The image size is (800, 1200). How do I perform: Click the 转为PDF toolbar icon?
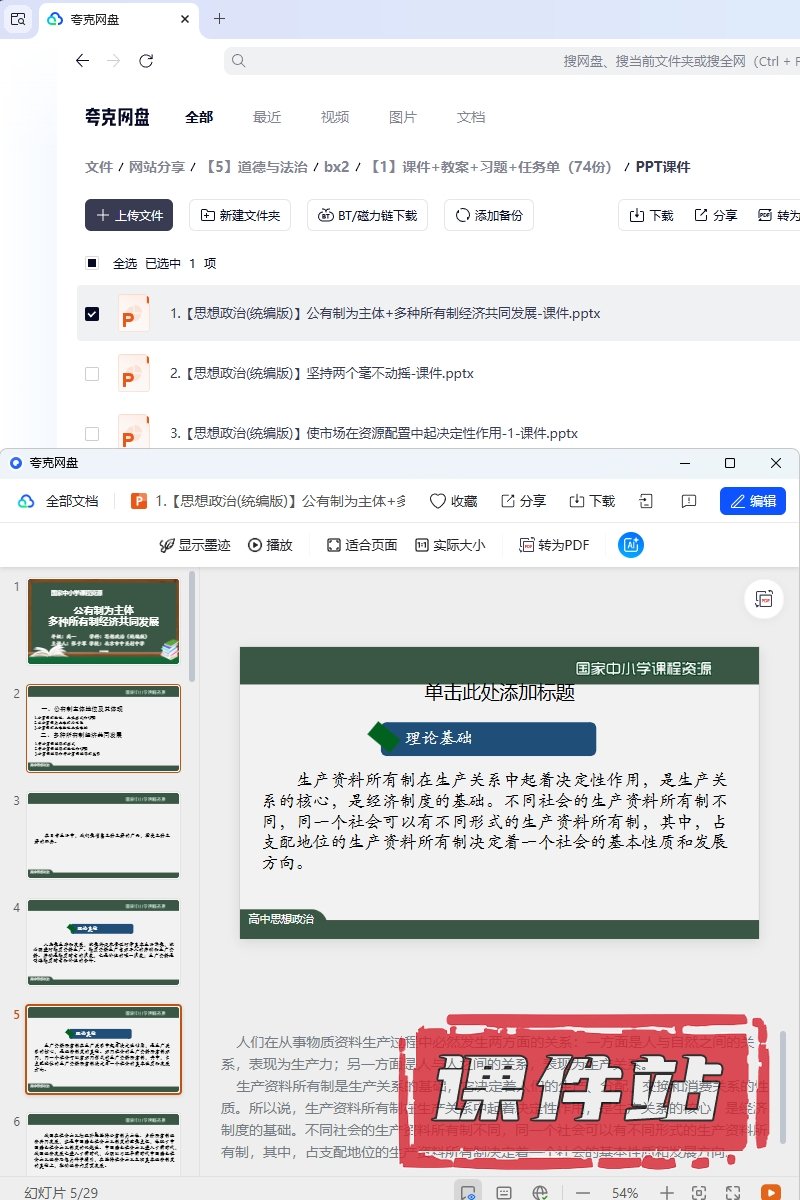[554, 545]
